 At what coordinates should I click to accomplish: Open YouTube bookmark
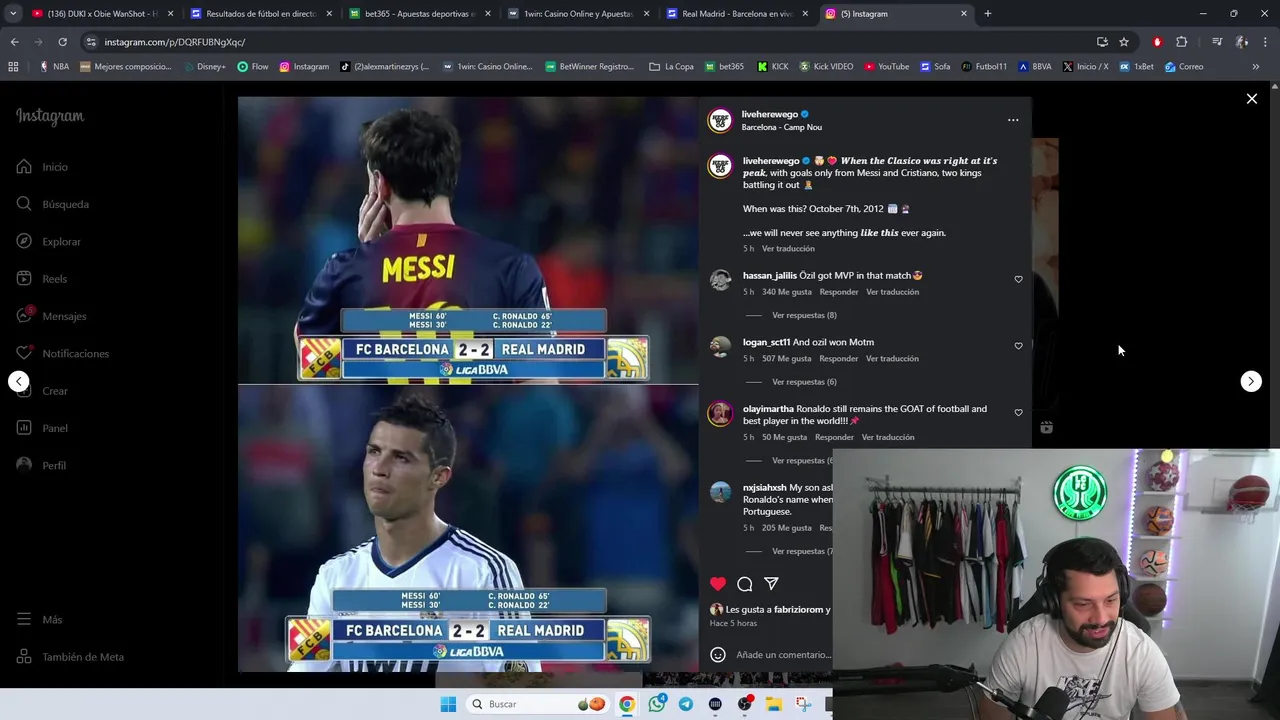886,67
